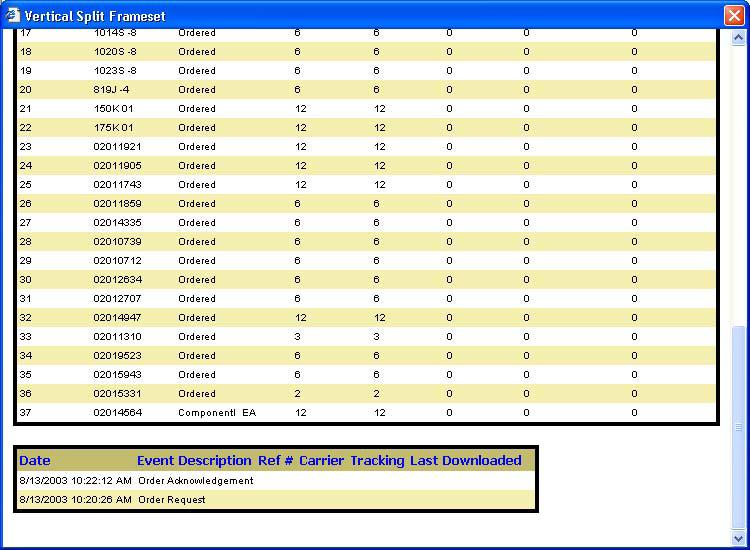Click the Carrier column header
750x550 pixels.
click(x=321, y=461)
